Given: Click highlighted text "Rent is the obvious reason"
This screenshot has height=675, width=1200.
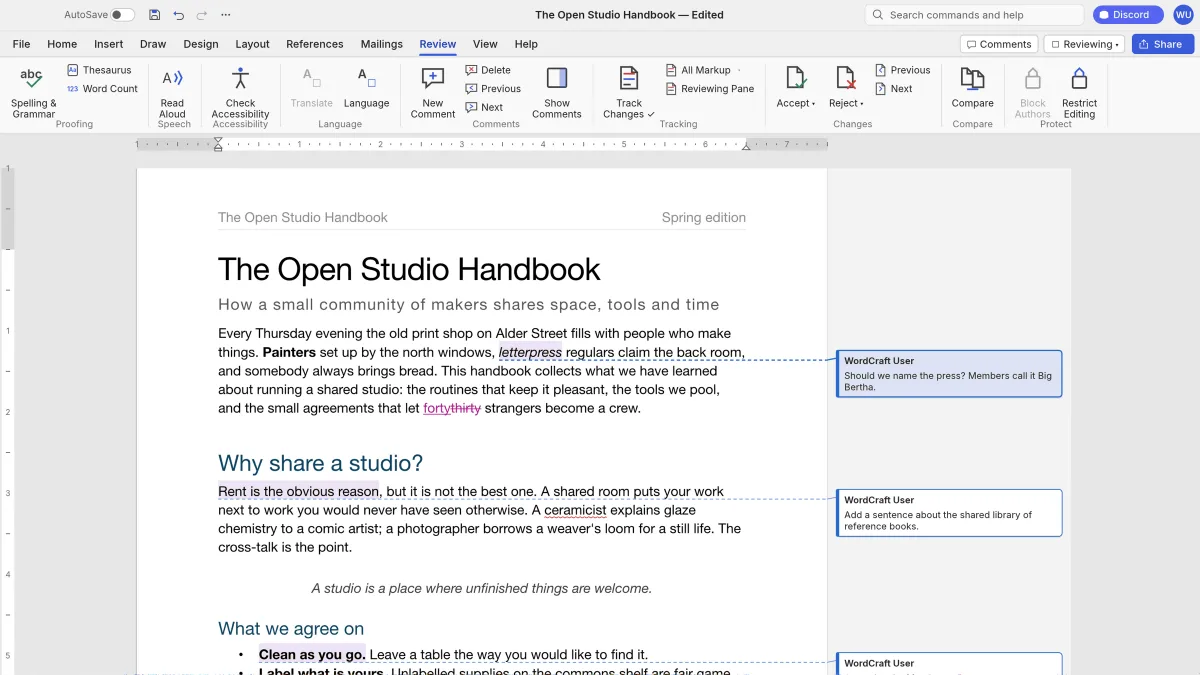Looking at the screenshot, I should [x=298, y=491].
